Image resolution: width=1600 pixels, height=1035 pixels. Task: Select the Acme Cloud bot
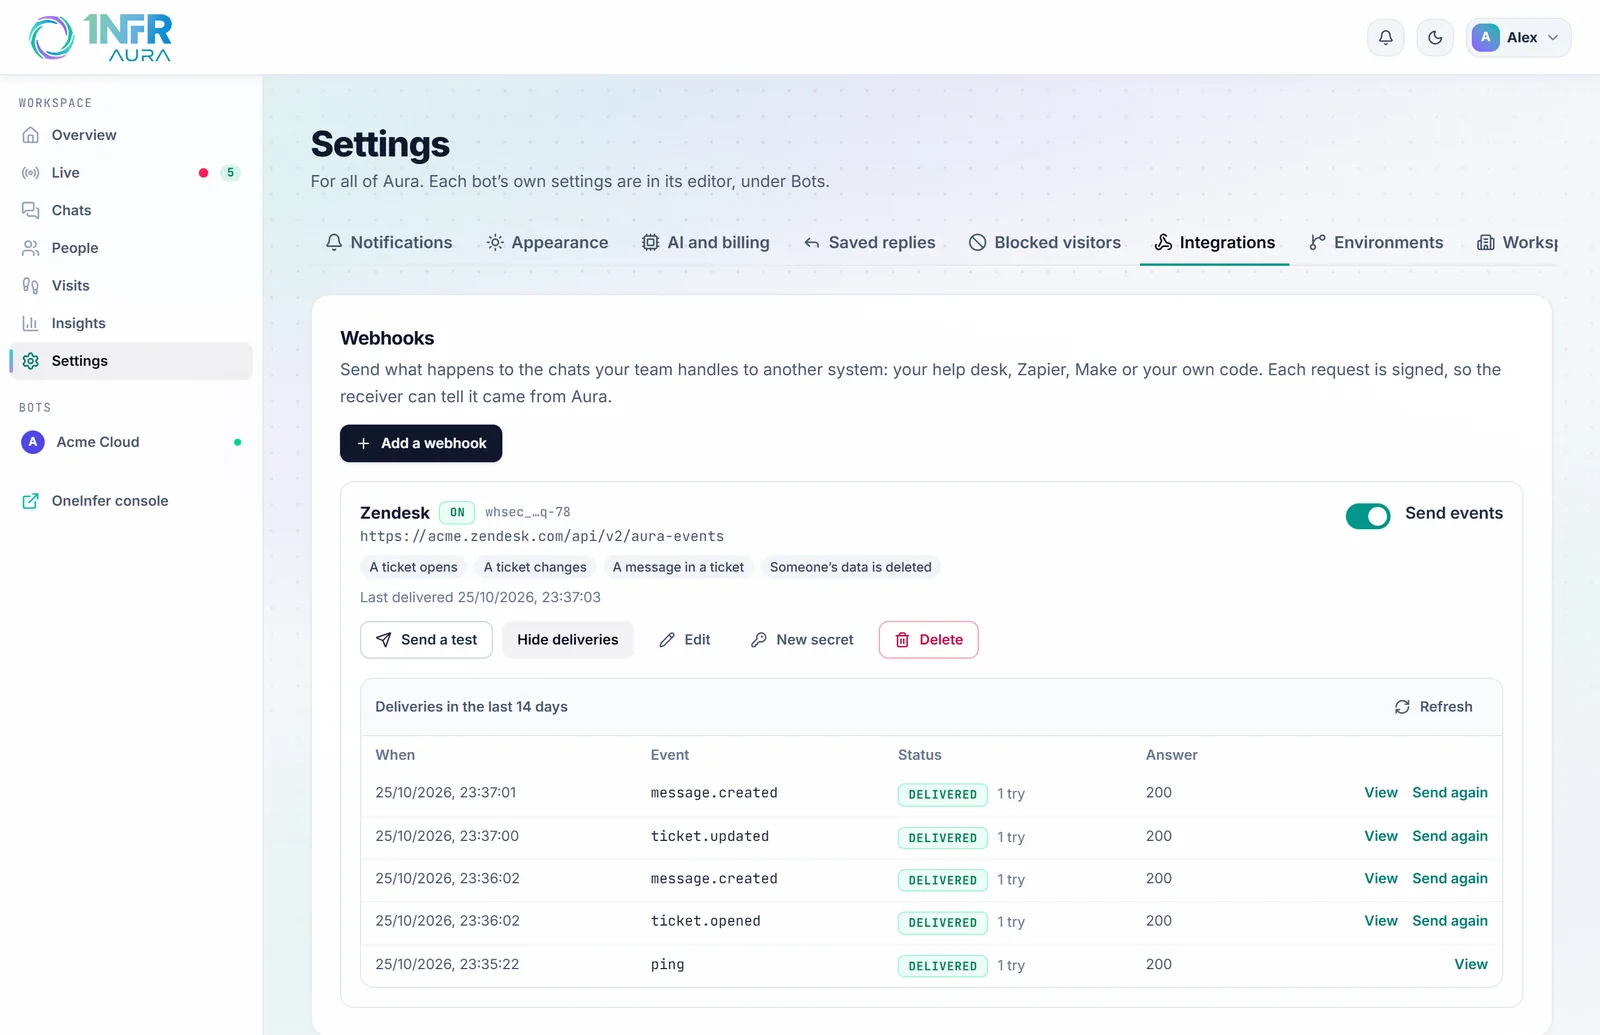click(x=131, y=442)
